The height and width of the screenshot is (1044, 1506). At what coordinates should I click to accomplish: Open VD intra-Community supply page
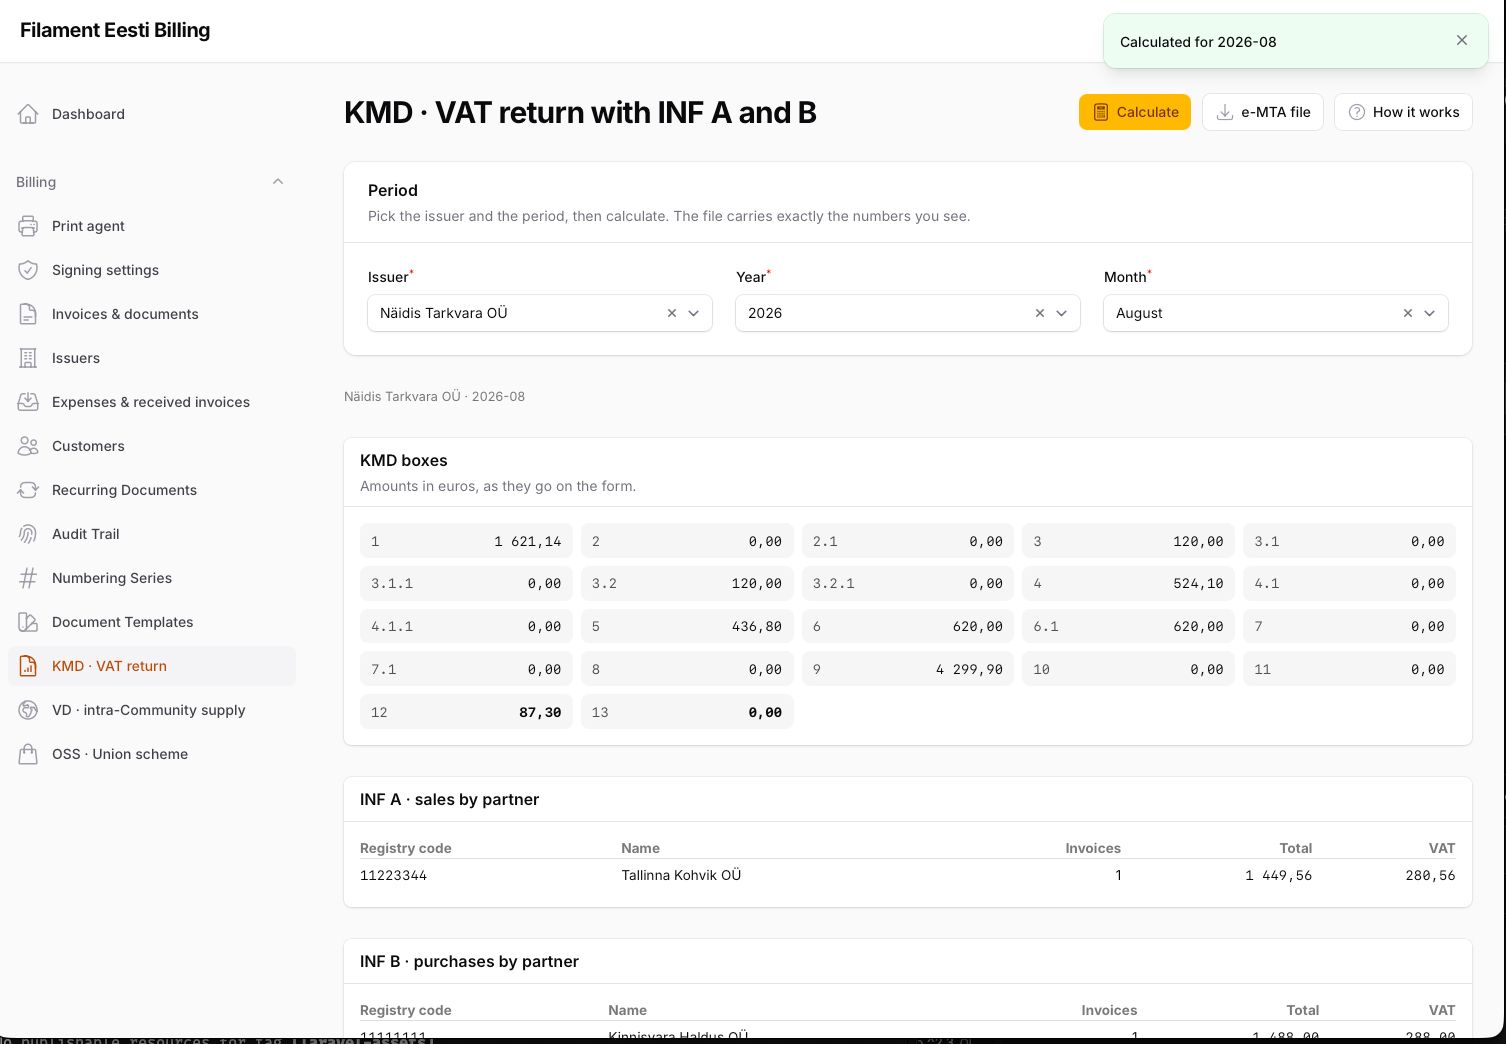tap(152, 710)
